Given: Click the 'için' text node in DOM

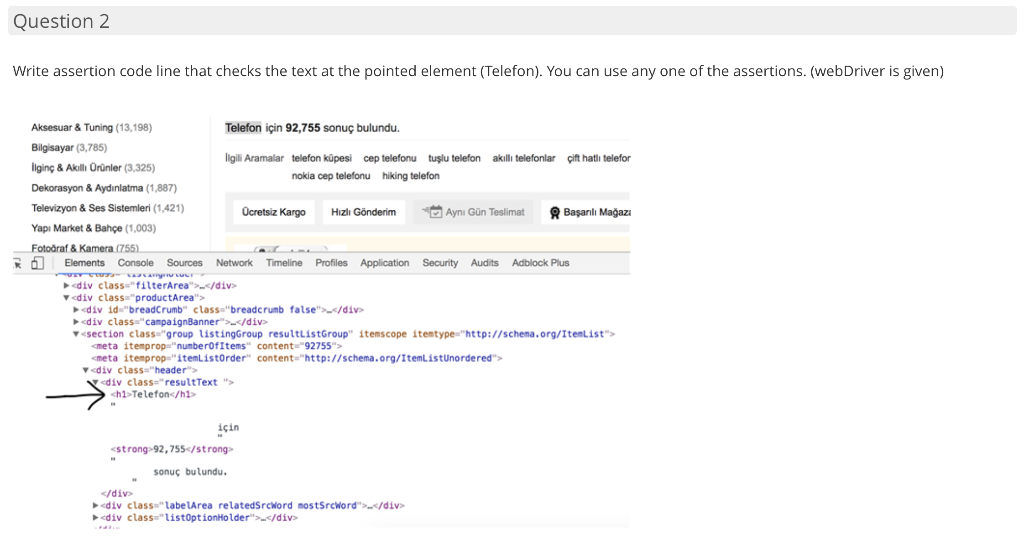Looking at the screenshot, I should (229, 428).
